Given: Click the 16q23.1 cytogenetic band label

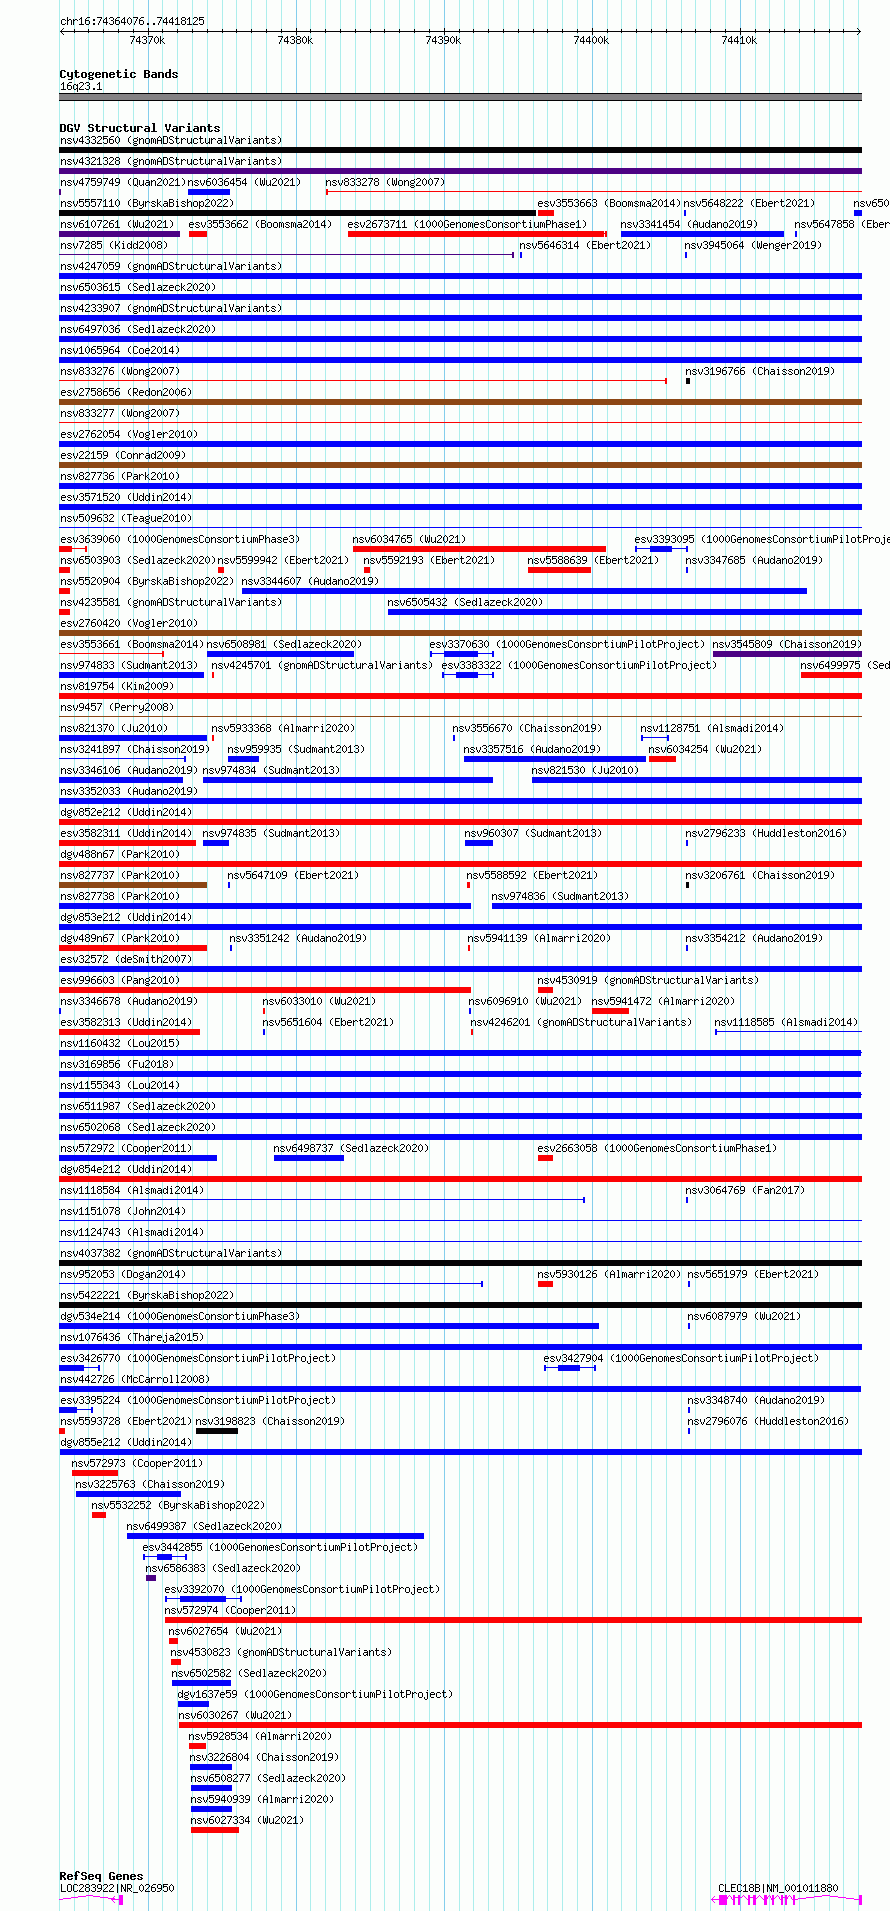Looking at the screenshot, I should tap(81, 86).
